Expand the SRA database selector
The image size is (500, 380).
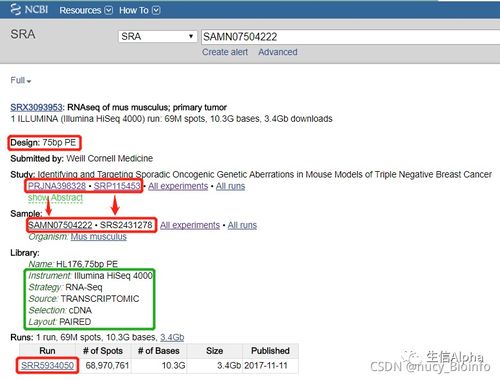pos(157,36)
